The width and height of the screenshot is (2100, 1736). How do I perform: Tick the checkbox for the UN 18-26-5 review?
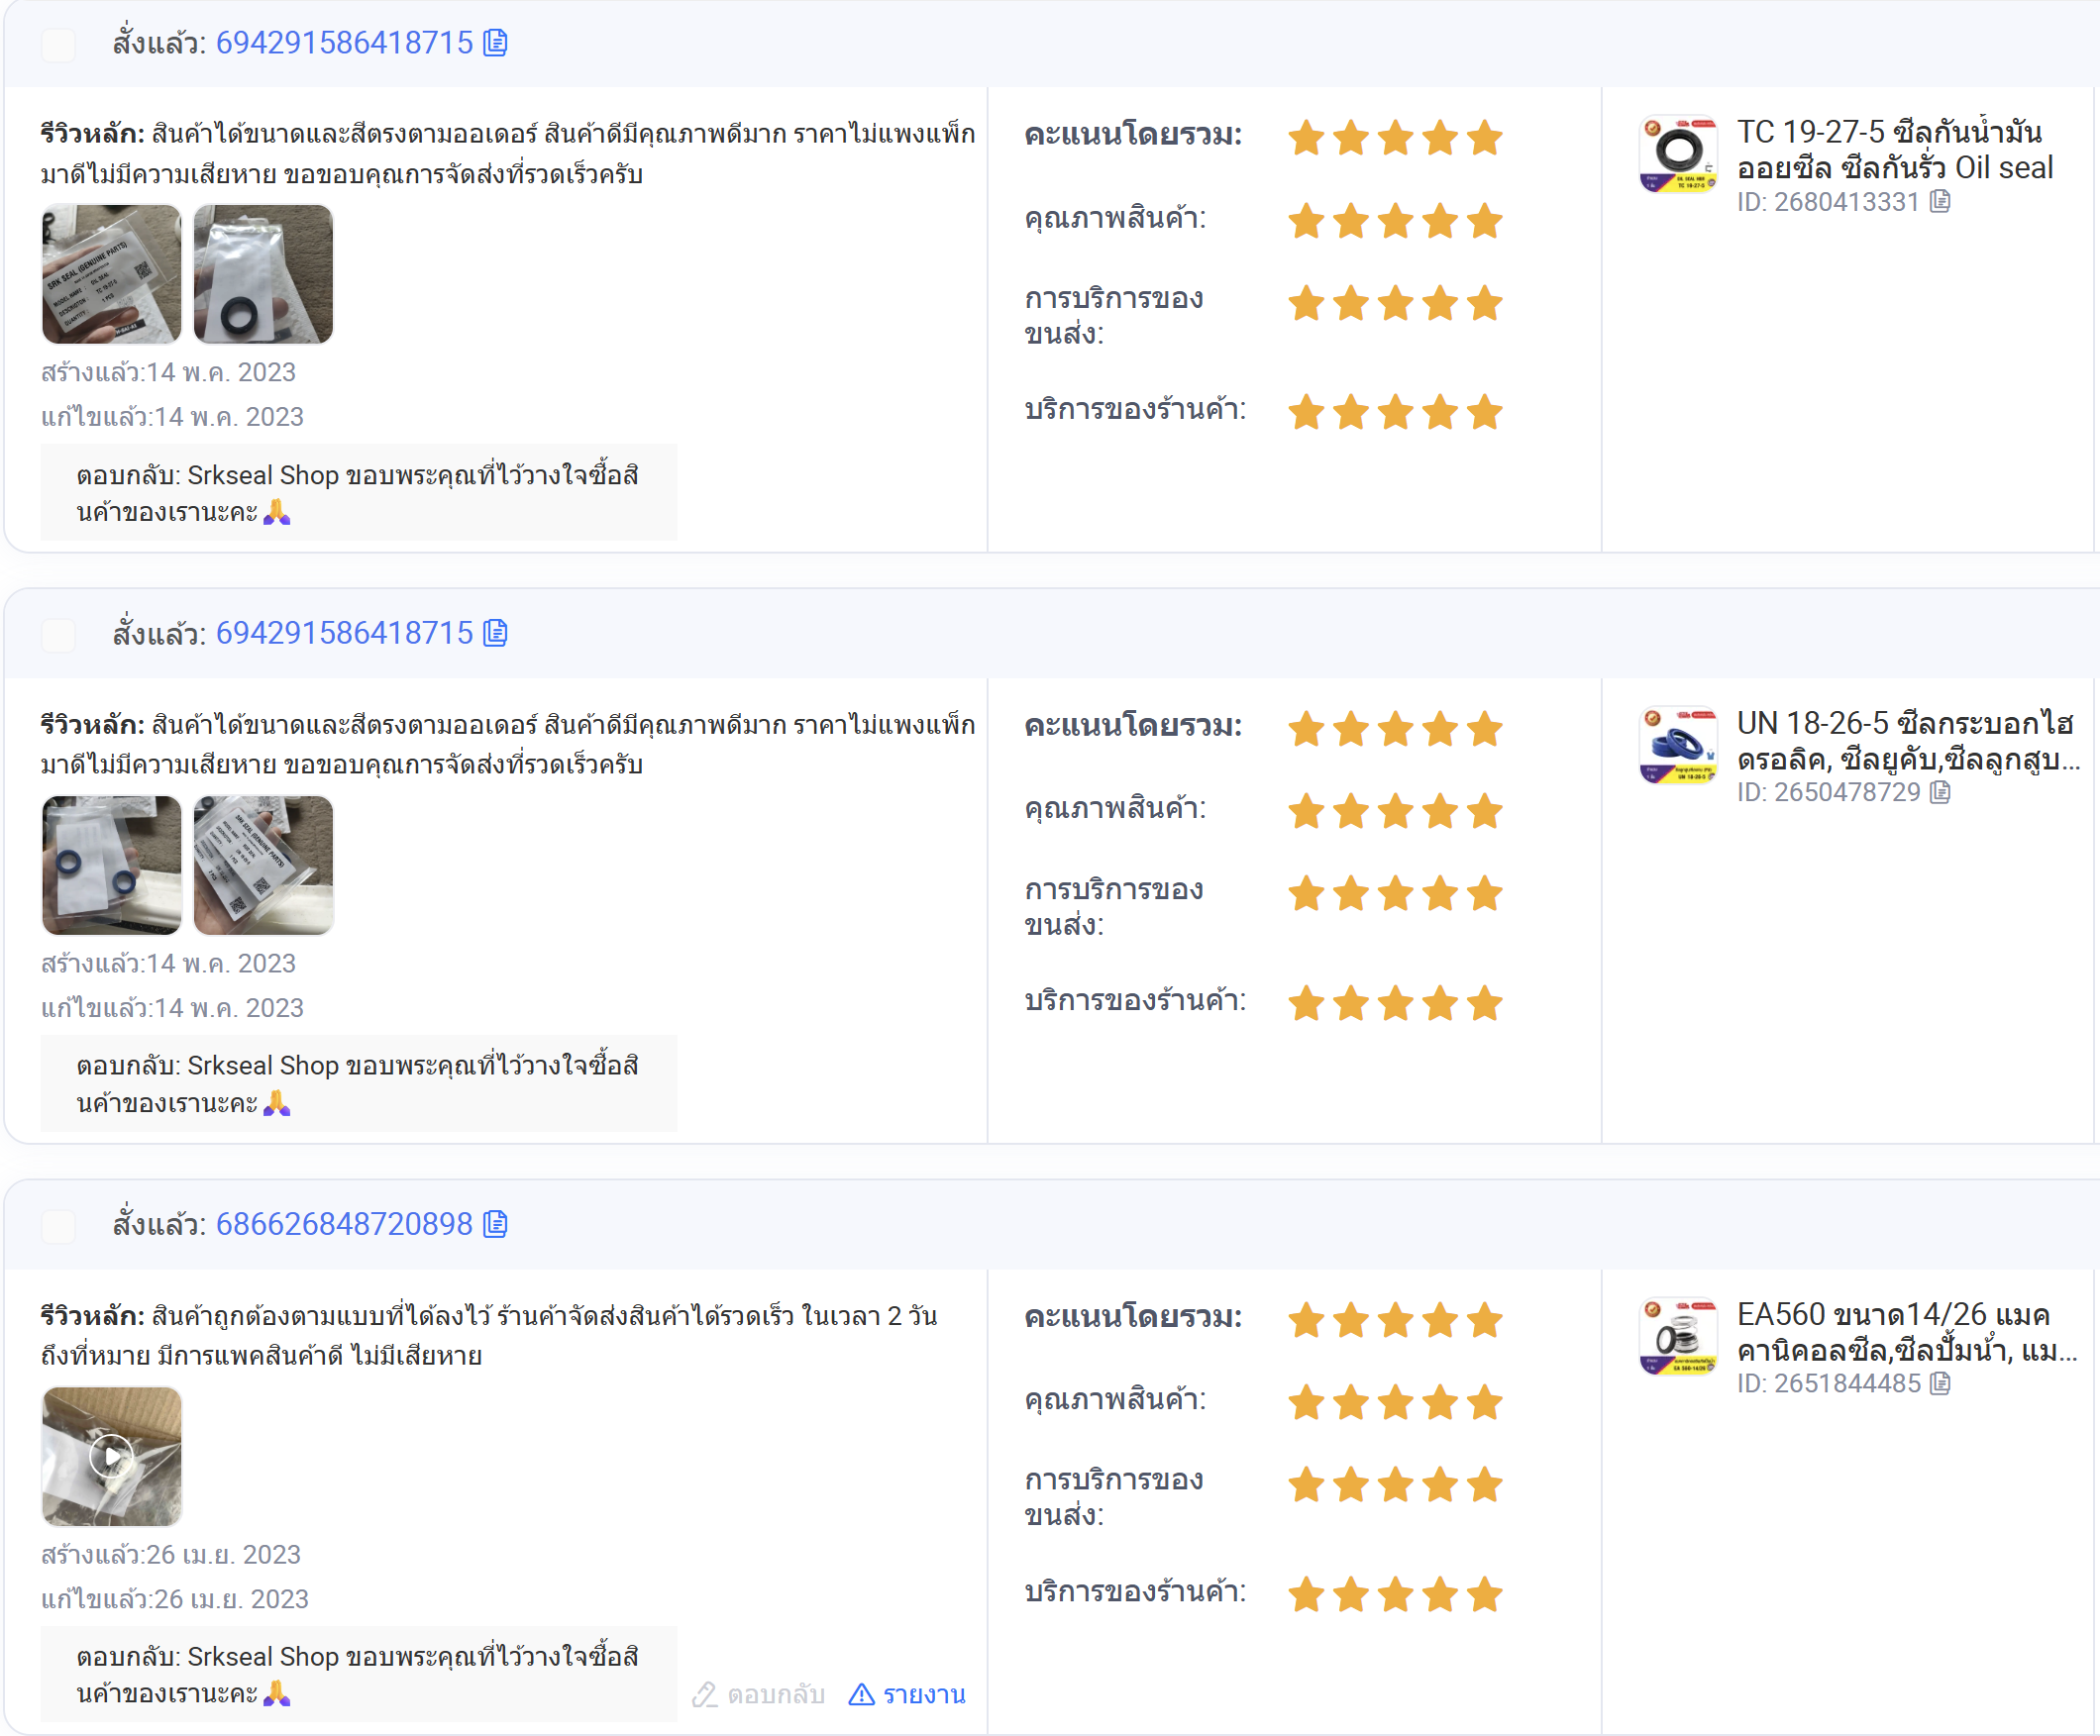[x=59, y=635]
